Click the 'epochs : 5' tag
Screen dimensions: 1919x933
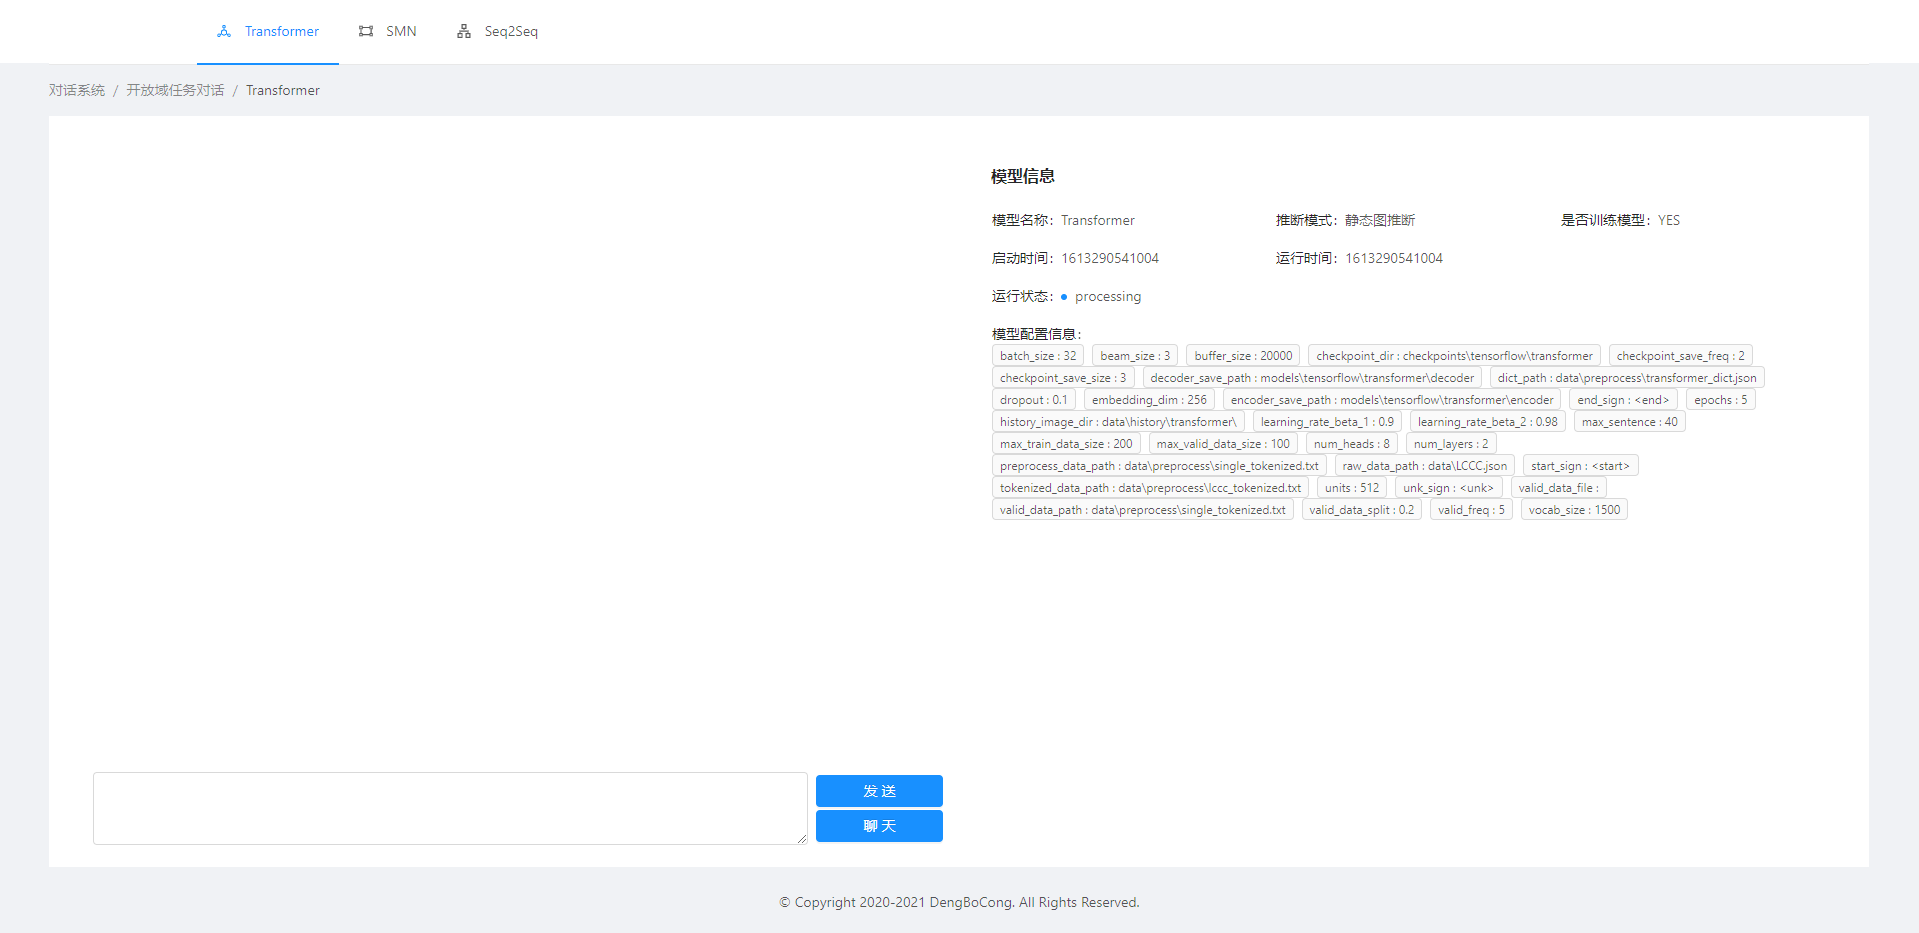tap(1720, 400)
